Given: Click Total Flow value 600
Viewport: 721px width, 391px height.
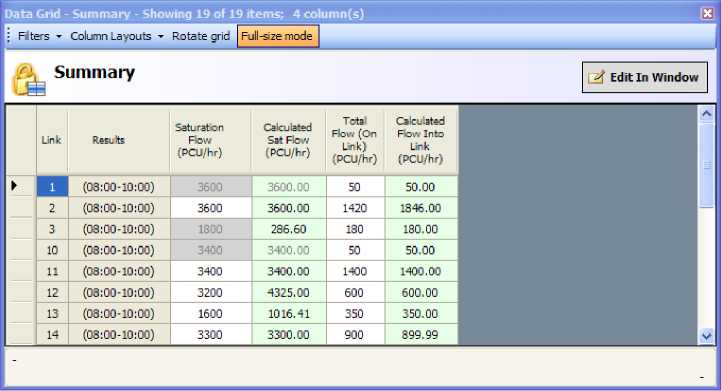Looking at the screenshot, I should click(355, 293).
